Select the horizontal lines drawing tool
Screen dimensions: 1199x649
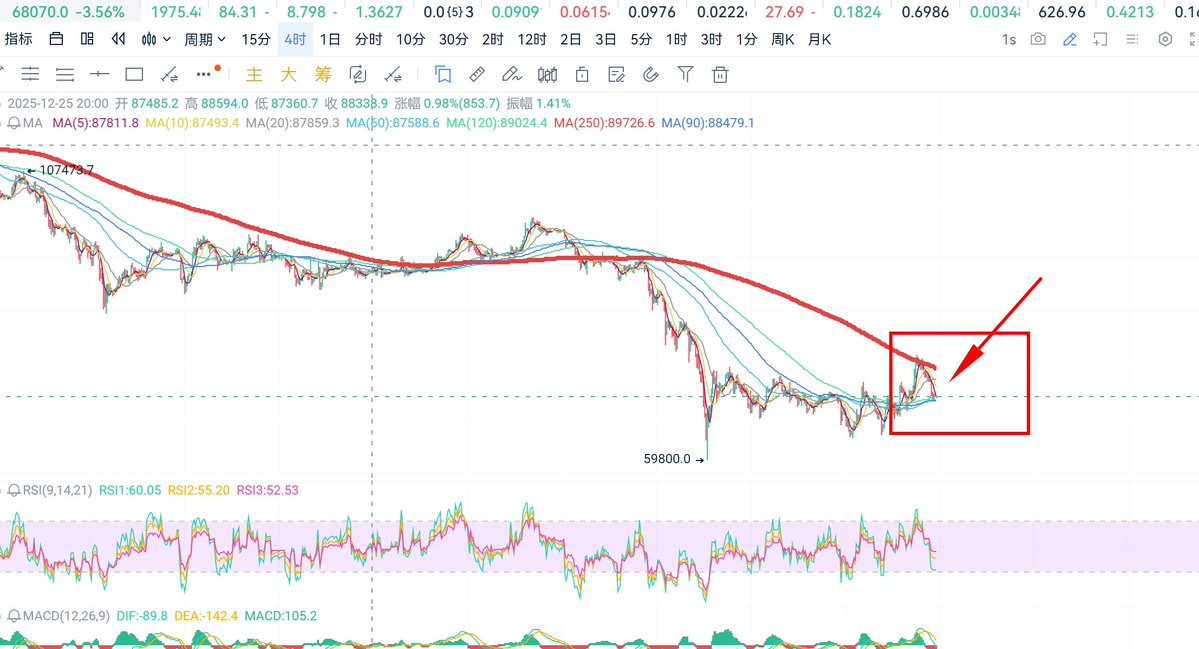[65, 74]
